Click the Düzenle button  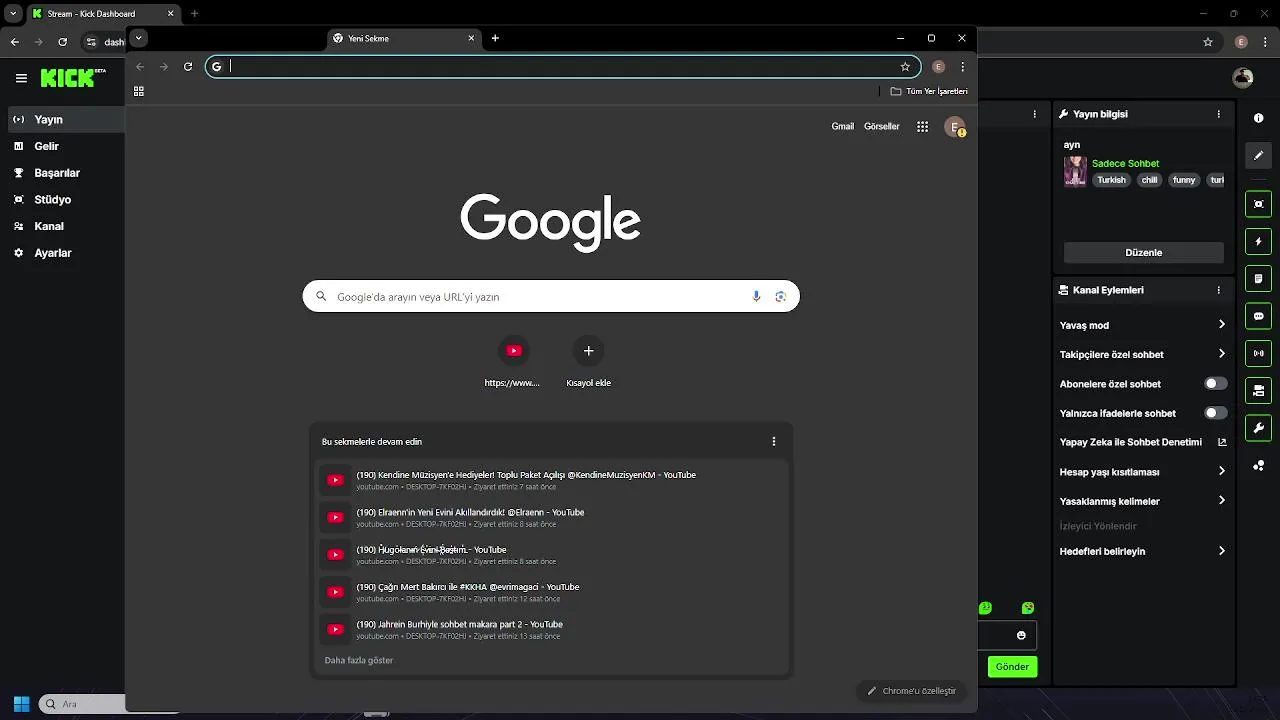(x=1144, y=253)
